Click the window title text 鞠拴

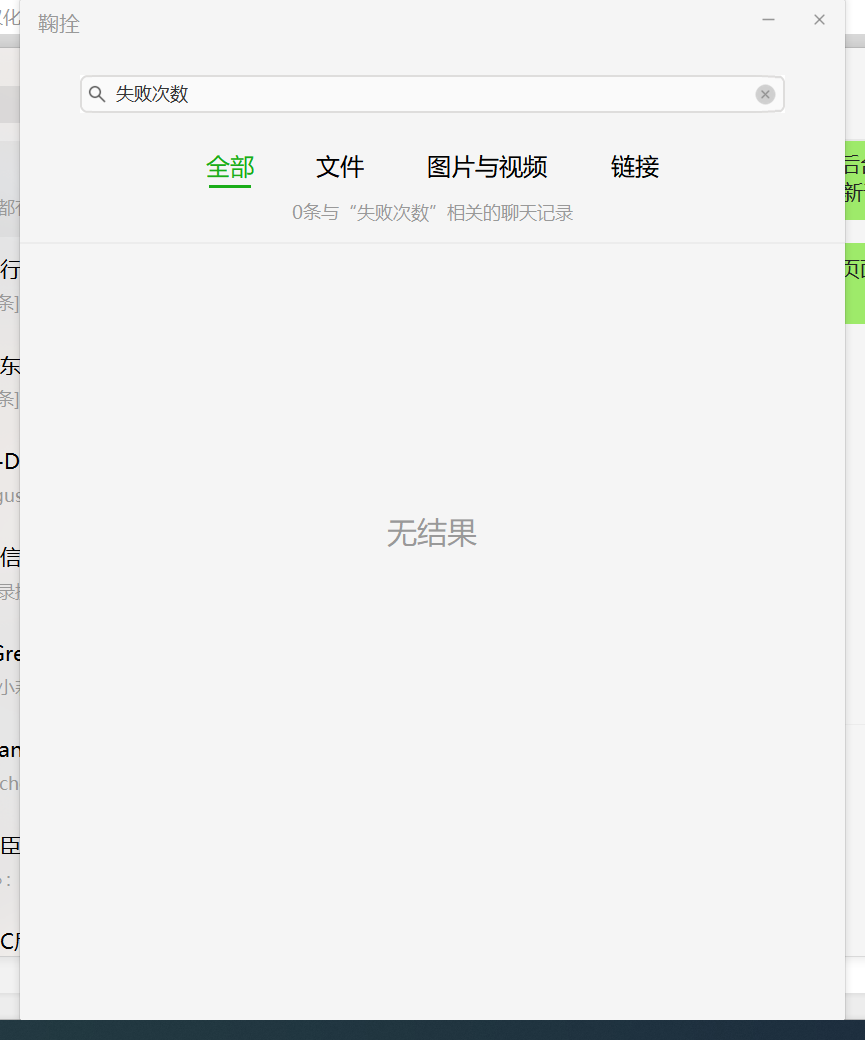pyautogui.click(x=59, y=24)
